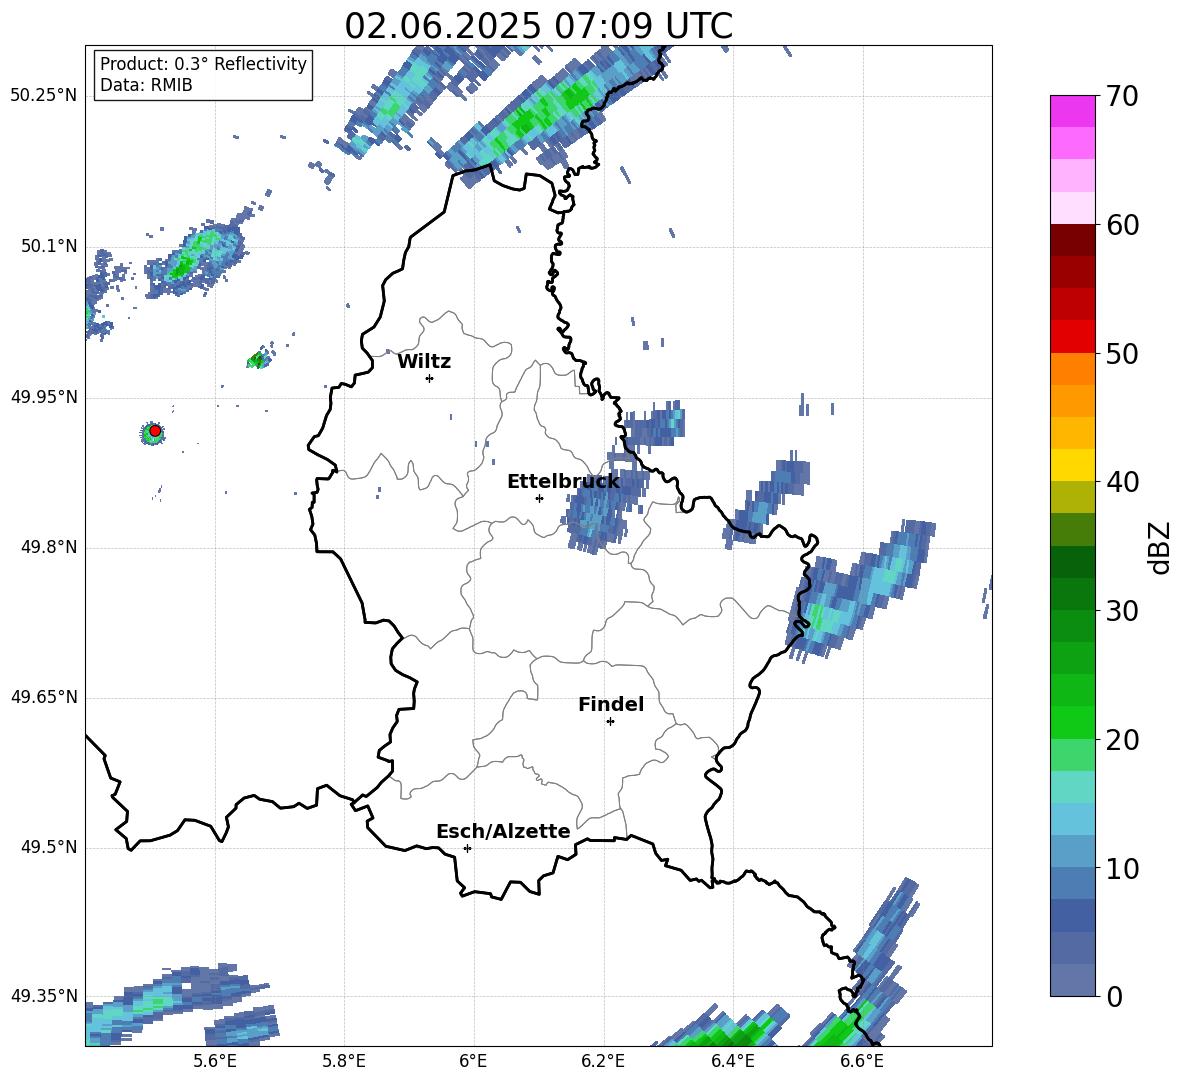Viewport: 1184px width, 1081px height.
Task: Click the colorbar value 20
Action: tap(1122, 739)
